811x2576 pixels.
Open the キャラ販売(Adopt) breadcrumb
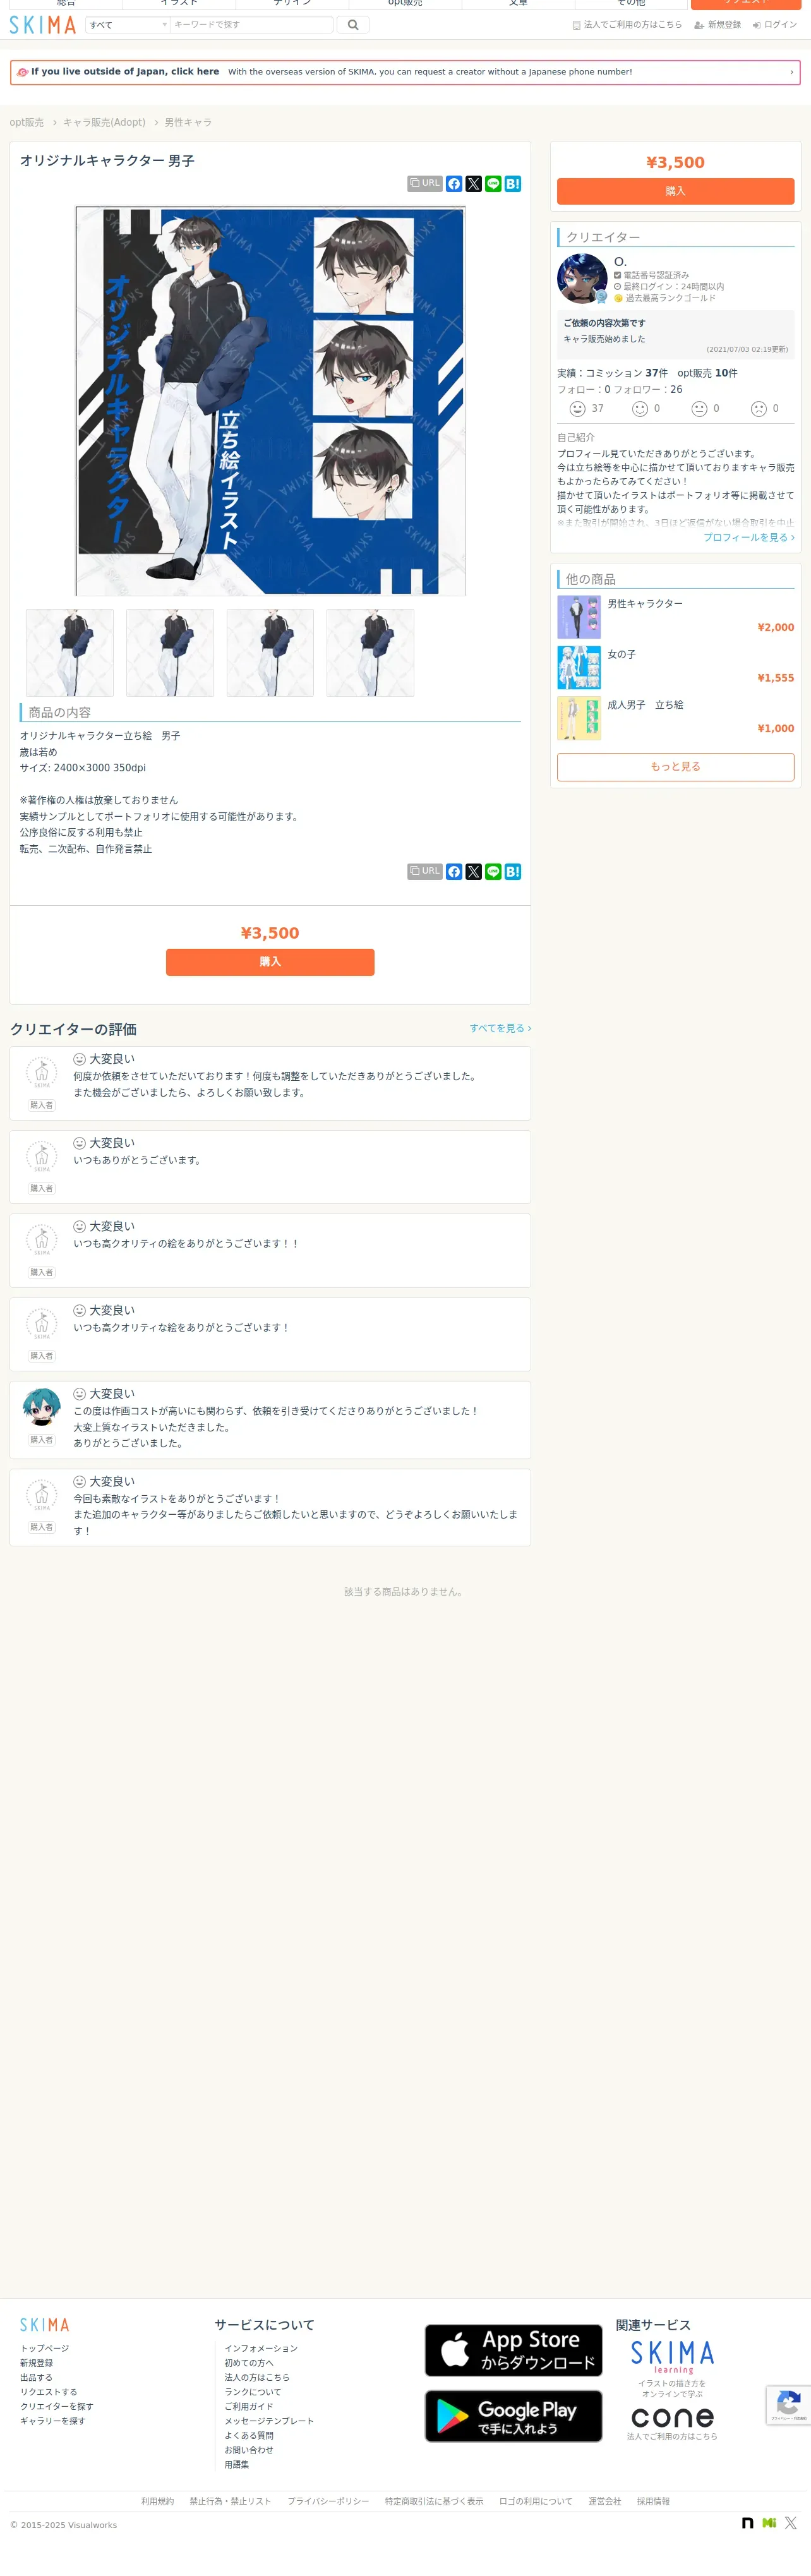pyautogui.click(x=104, y=123)
